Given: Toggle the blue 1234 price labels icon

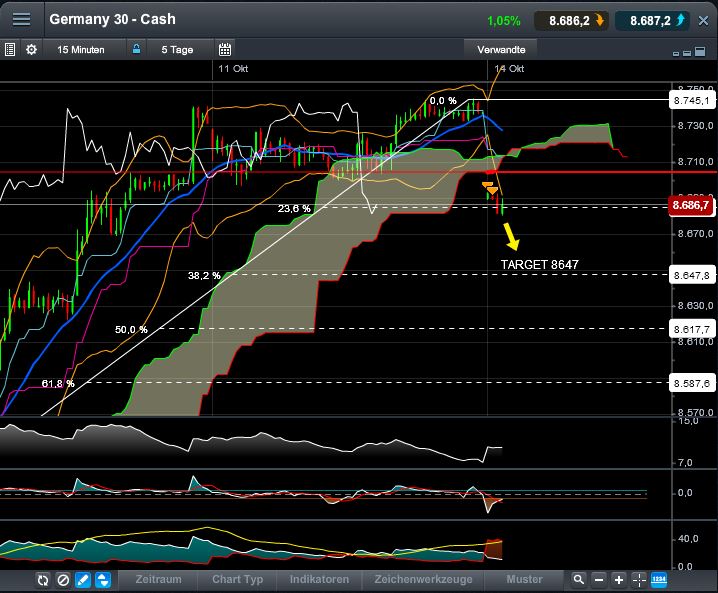Looking at the screenshot, I should pos(659,580).
